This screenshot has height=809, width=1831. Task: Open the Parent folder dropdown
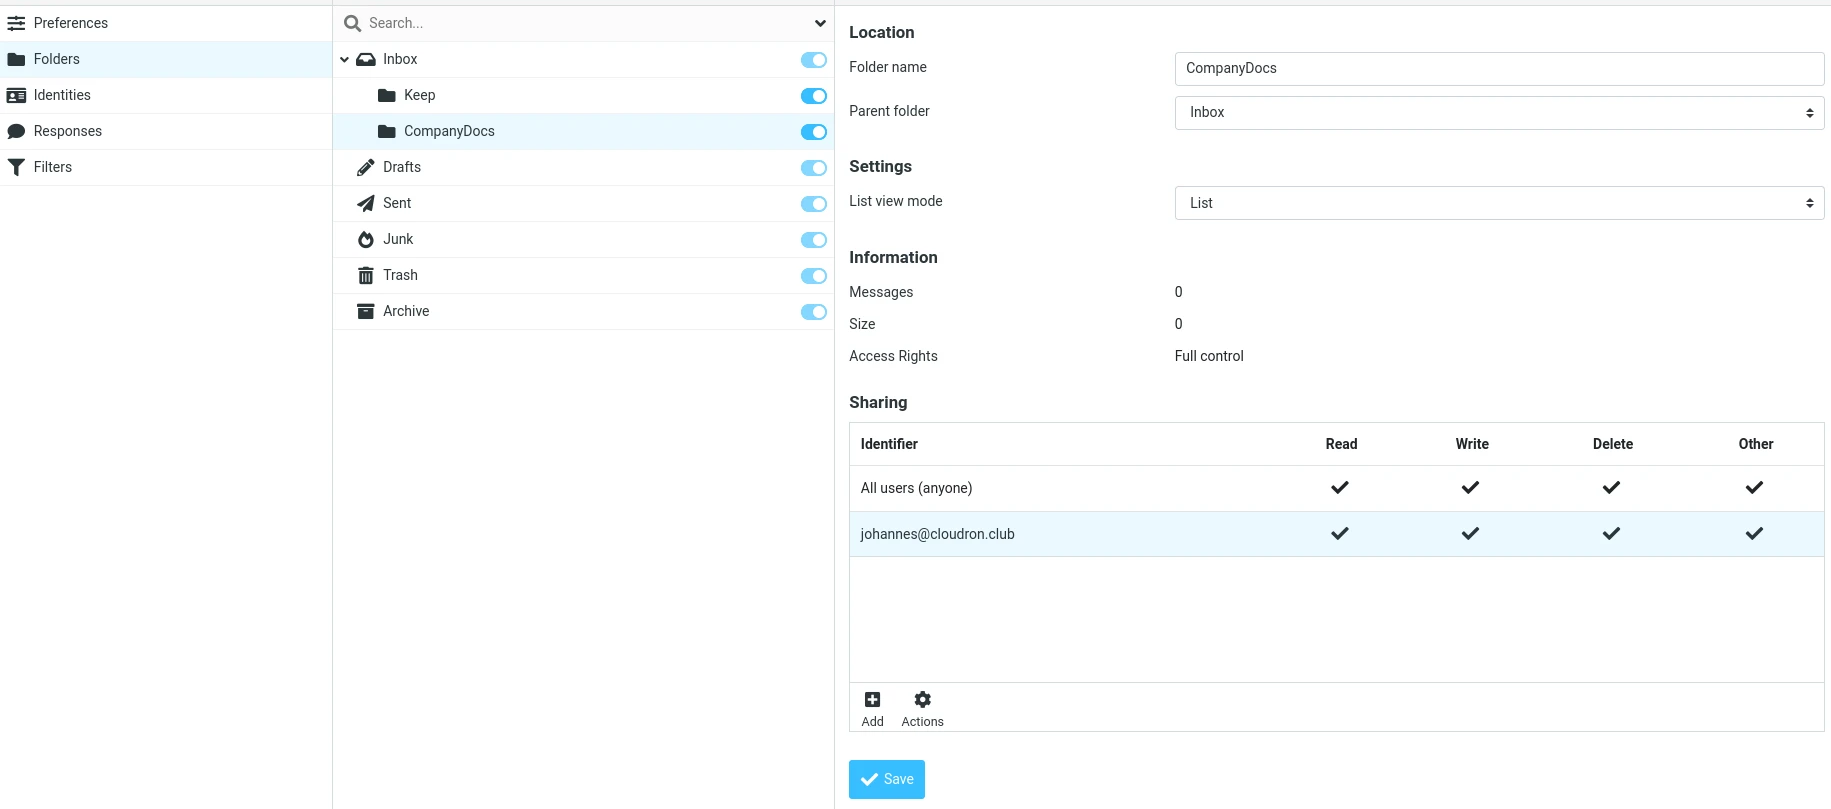(x=1498, y=113)
